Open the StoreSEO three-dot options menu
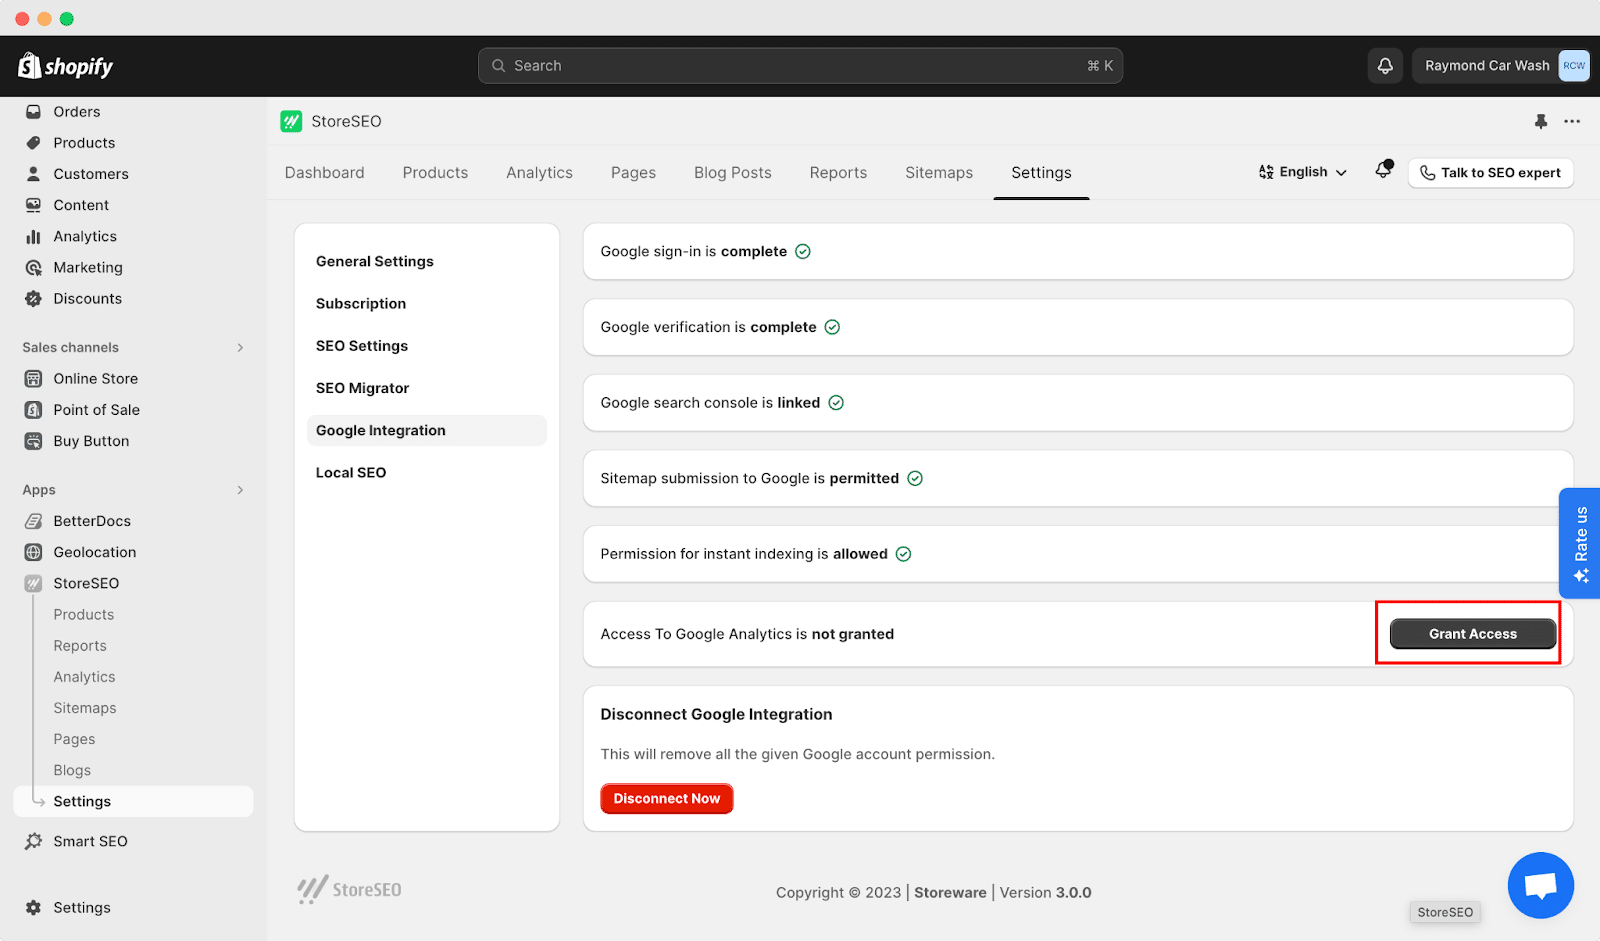Image resolution: width=1600 pixels, height=941 pixels. (x=1572, y=121)
